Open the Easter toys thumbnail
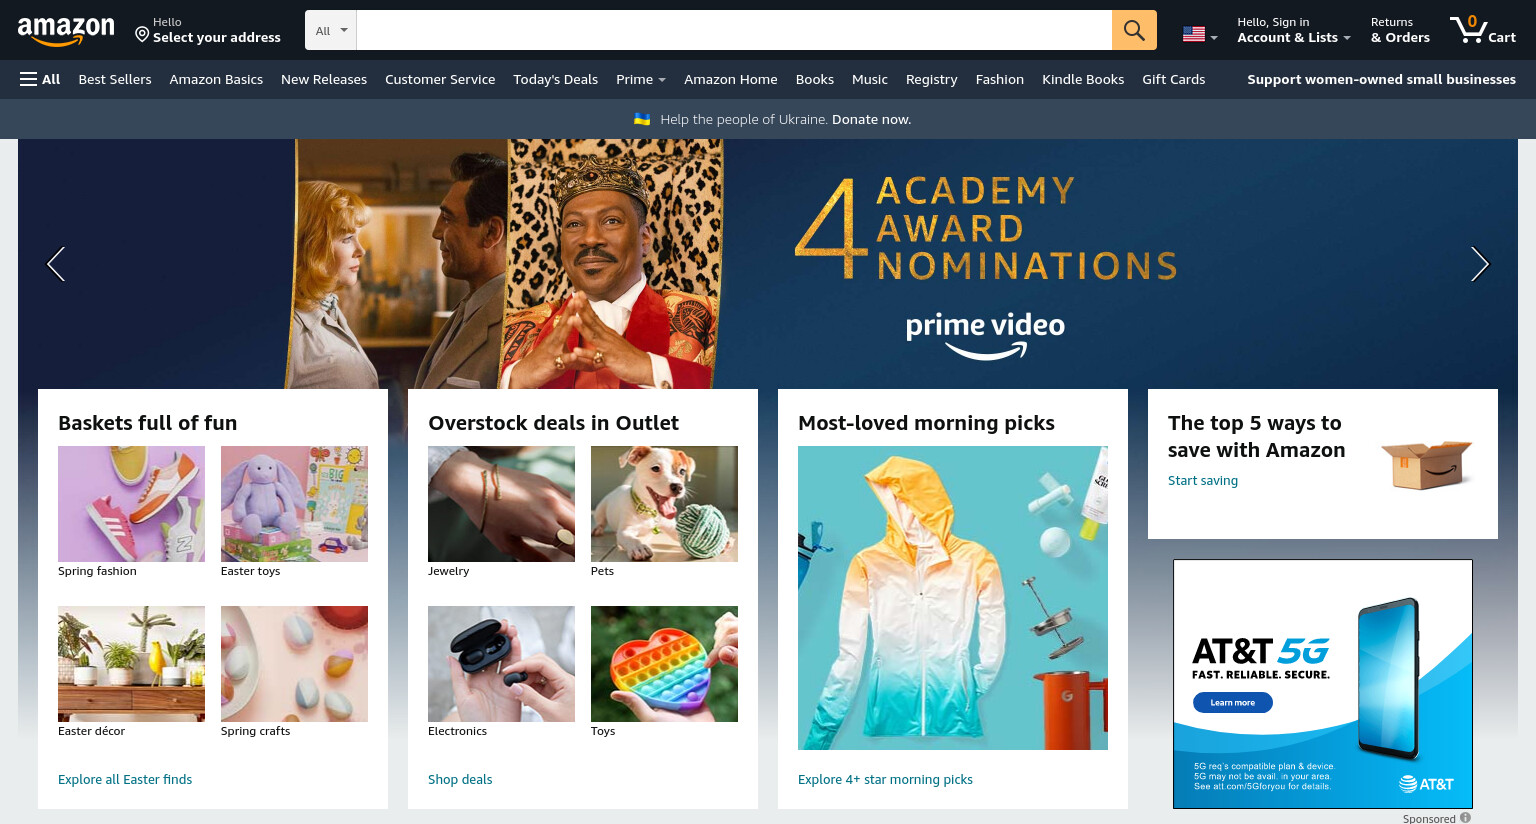This screenshot has width=1536, height=824. point(294,504)
